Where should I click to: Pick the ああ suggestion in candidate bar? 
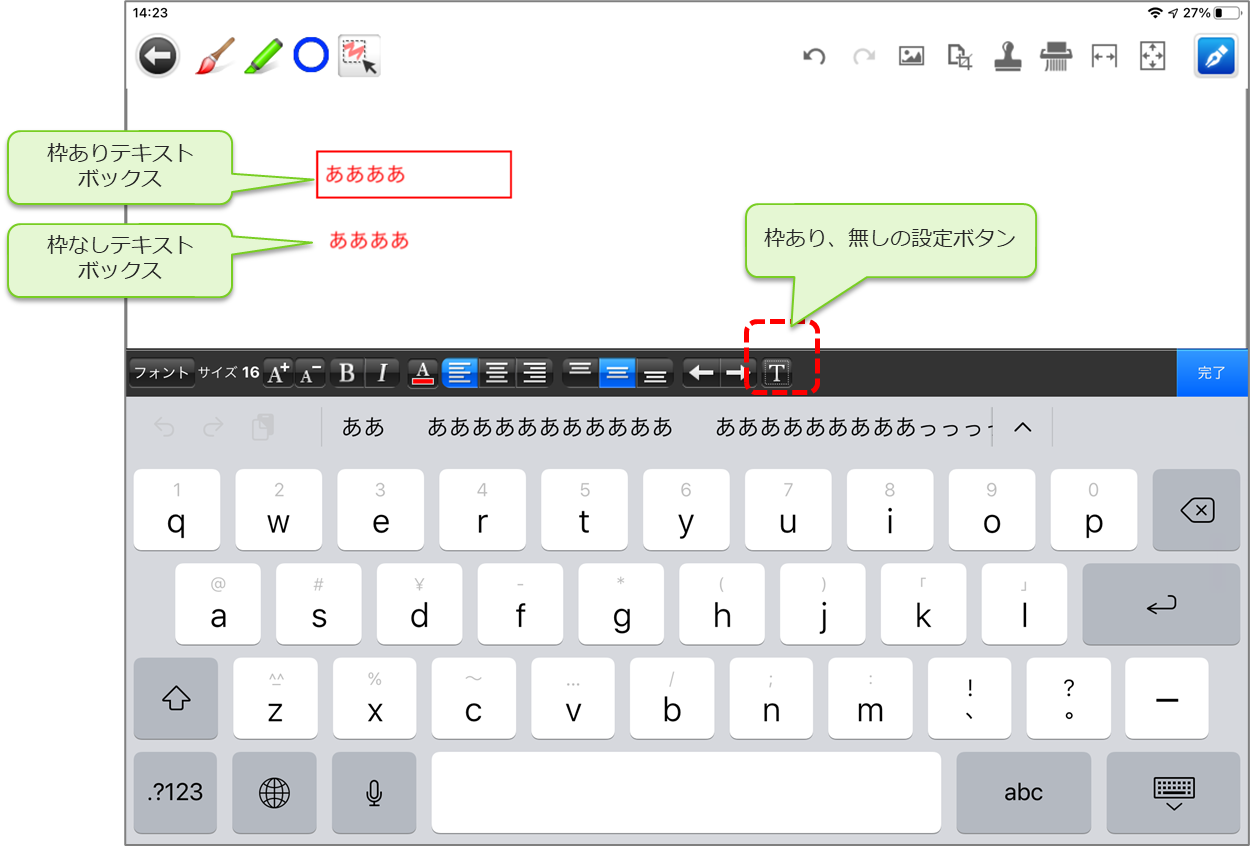363,428
